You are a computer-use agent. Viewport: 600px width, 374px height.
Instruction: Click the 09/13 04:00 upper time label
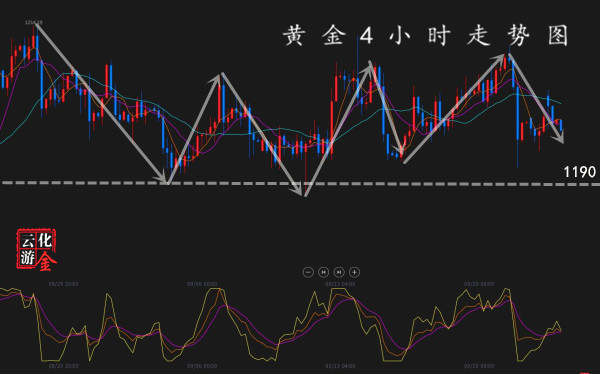340,284
